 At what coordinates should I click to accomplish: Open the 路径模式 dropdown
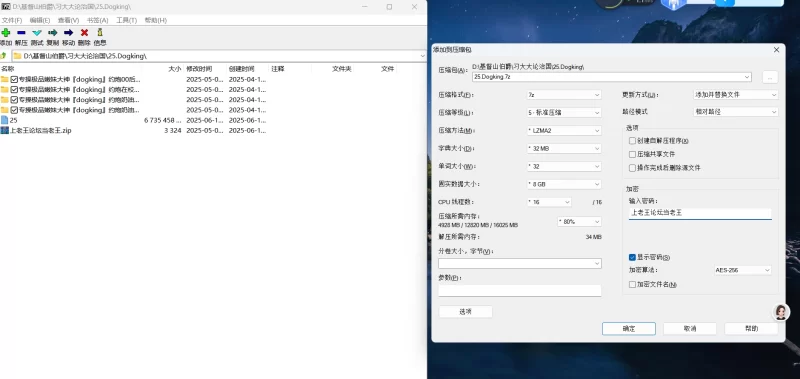click(735, 112)
